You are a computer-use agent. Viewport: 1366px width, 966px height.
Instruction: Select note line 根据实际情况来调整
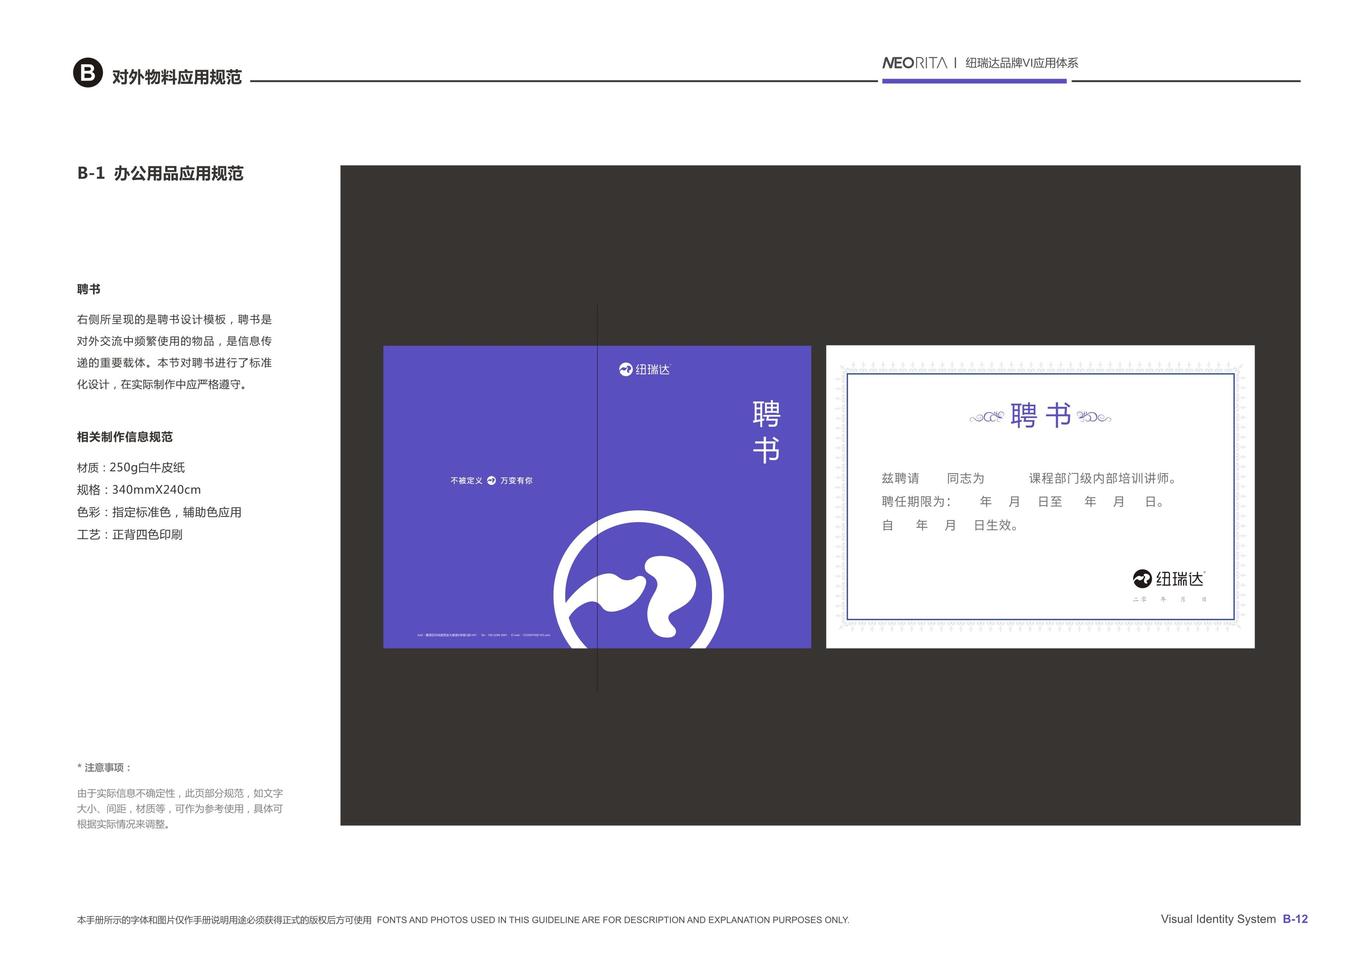(123, 824)
